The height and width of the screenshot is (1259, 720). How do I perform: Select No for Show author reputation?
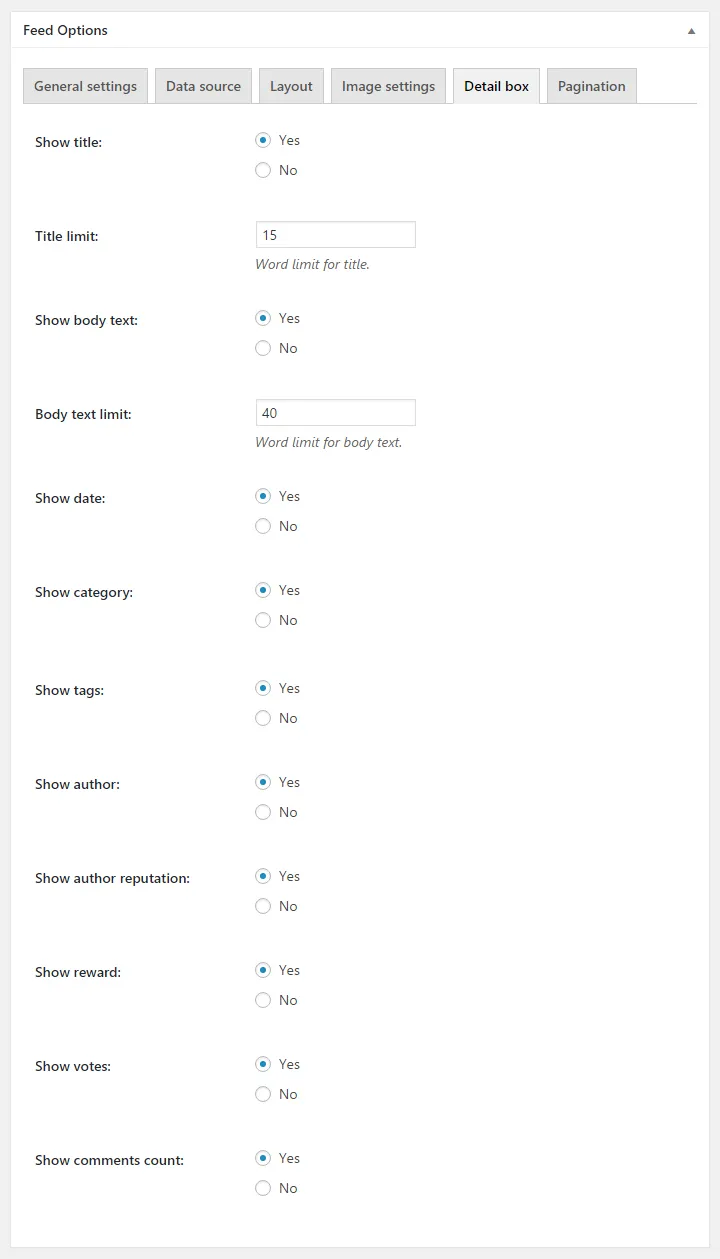pos(263,906)
